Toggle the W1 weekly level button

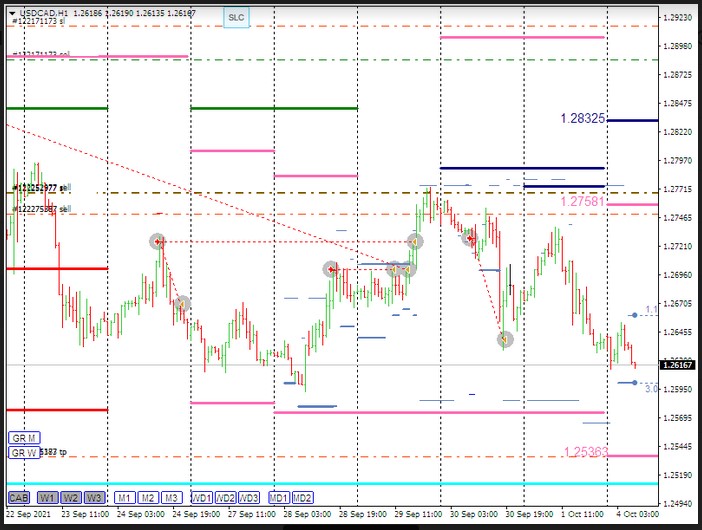pos(47,497)
